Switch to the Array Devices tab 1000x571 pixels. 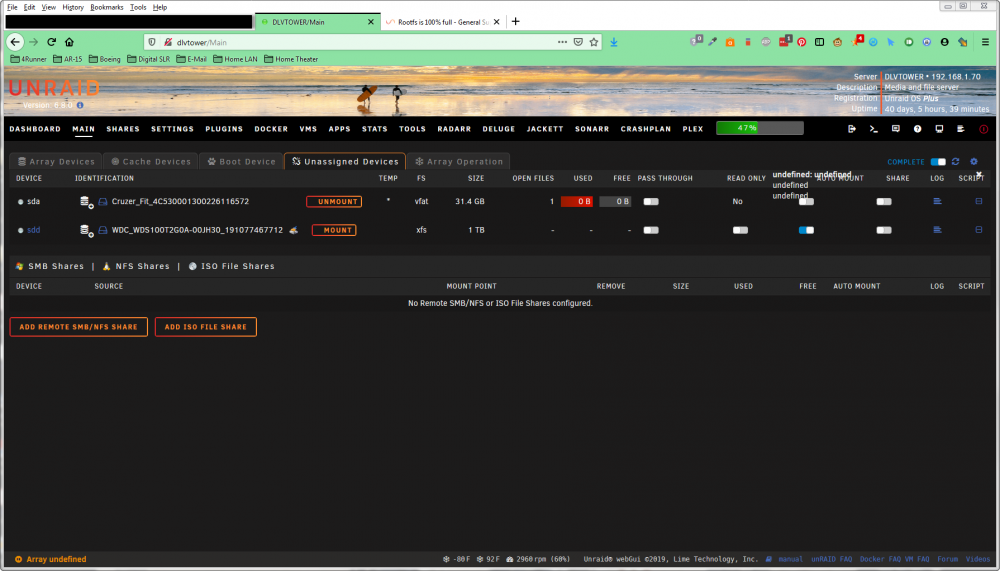(56, 161)
